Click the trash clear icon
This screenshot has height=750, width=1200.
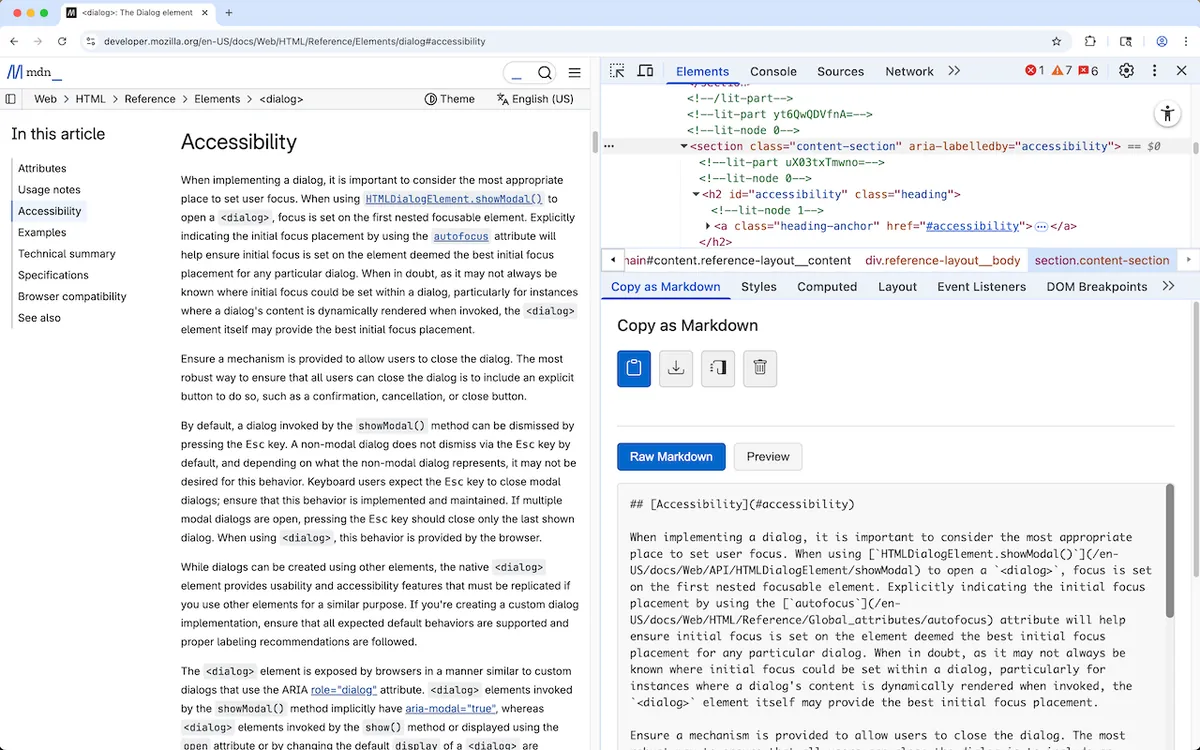pyautogui.click(x=760, y=368)
